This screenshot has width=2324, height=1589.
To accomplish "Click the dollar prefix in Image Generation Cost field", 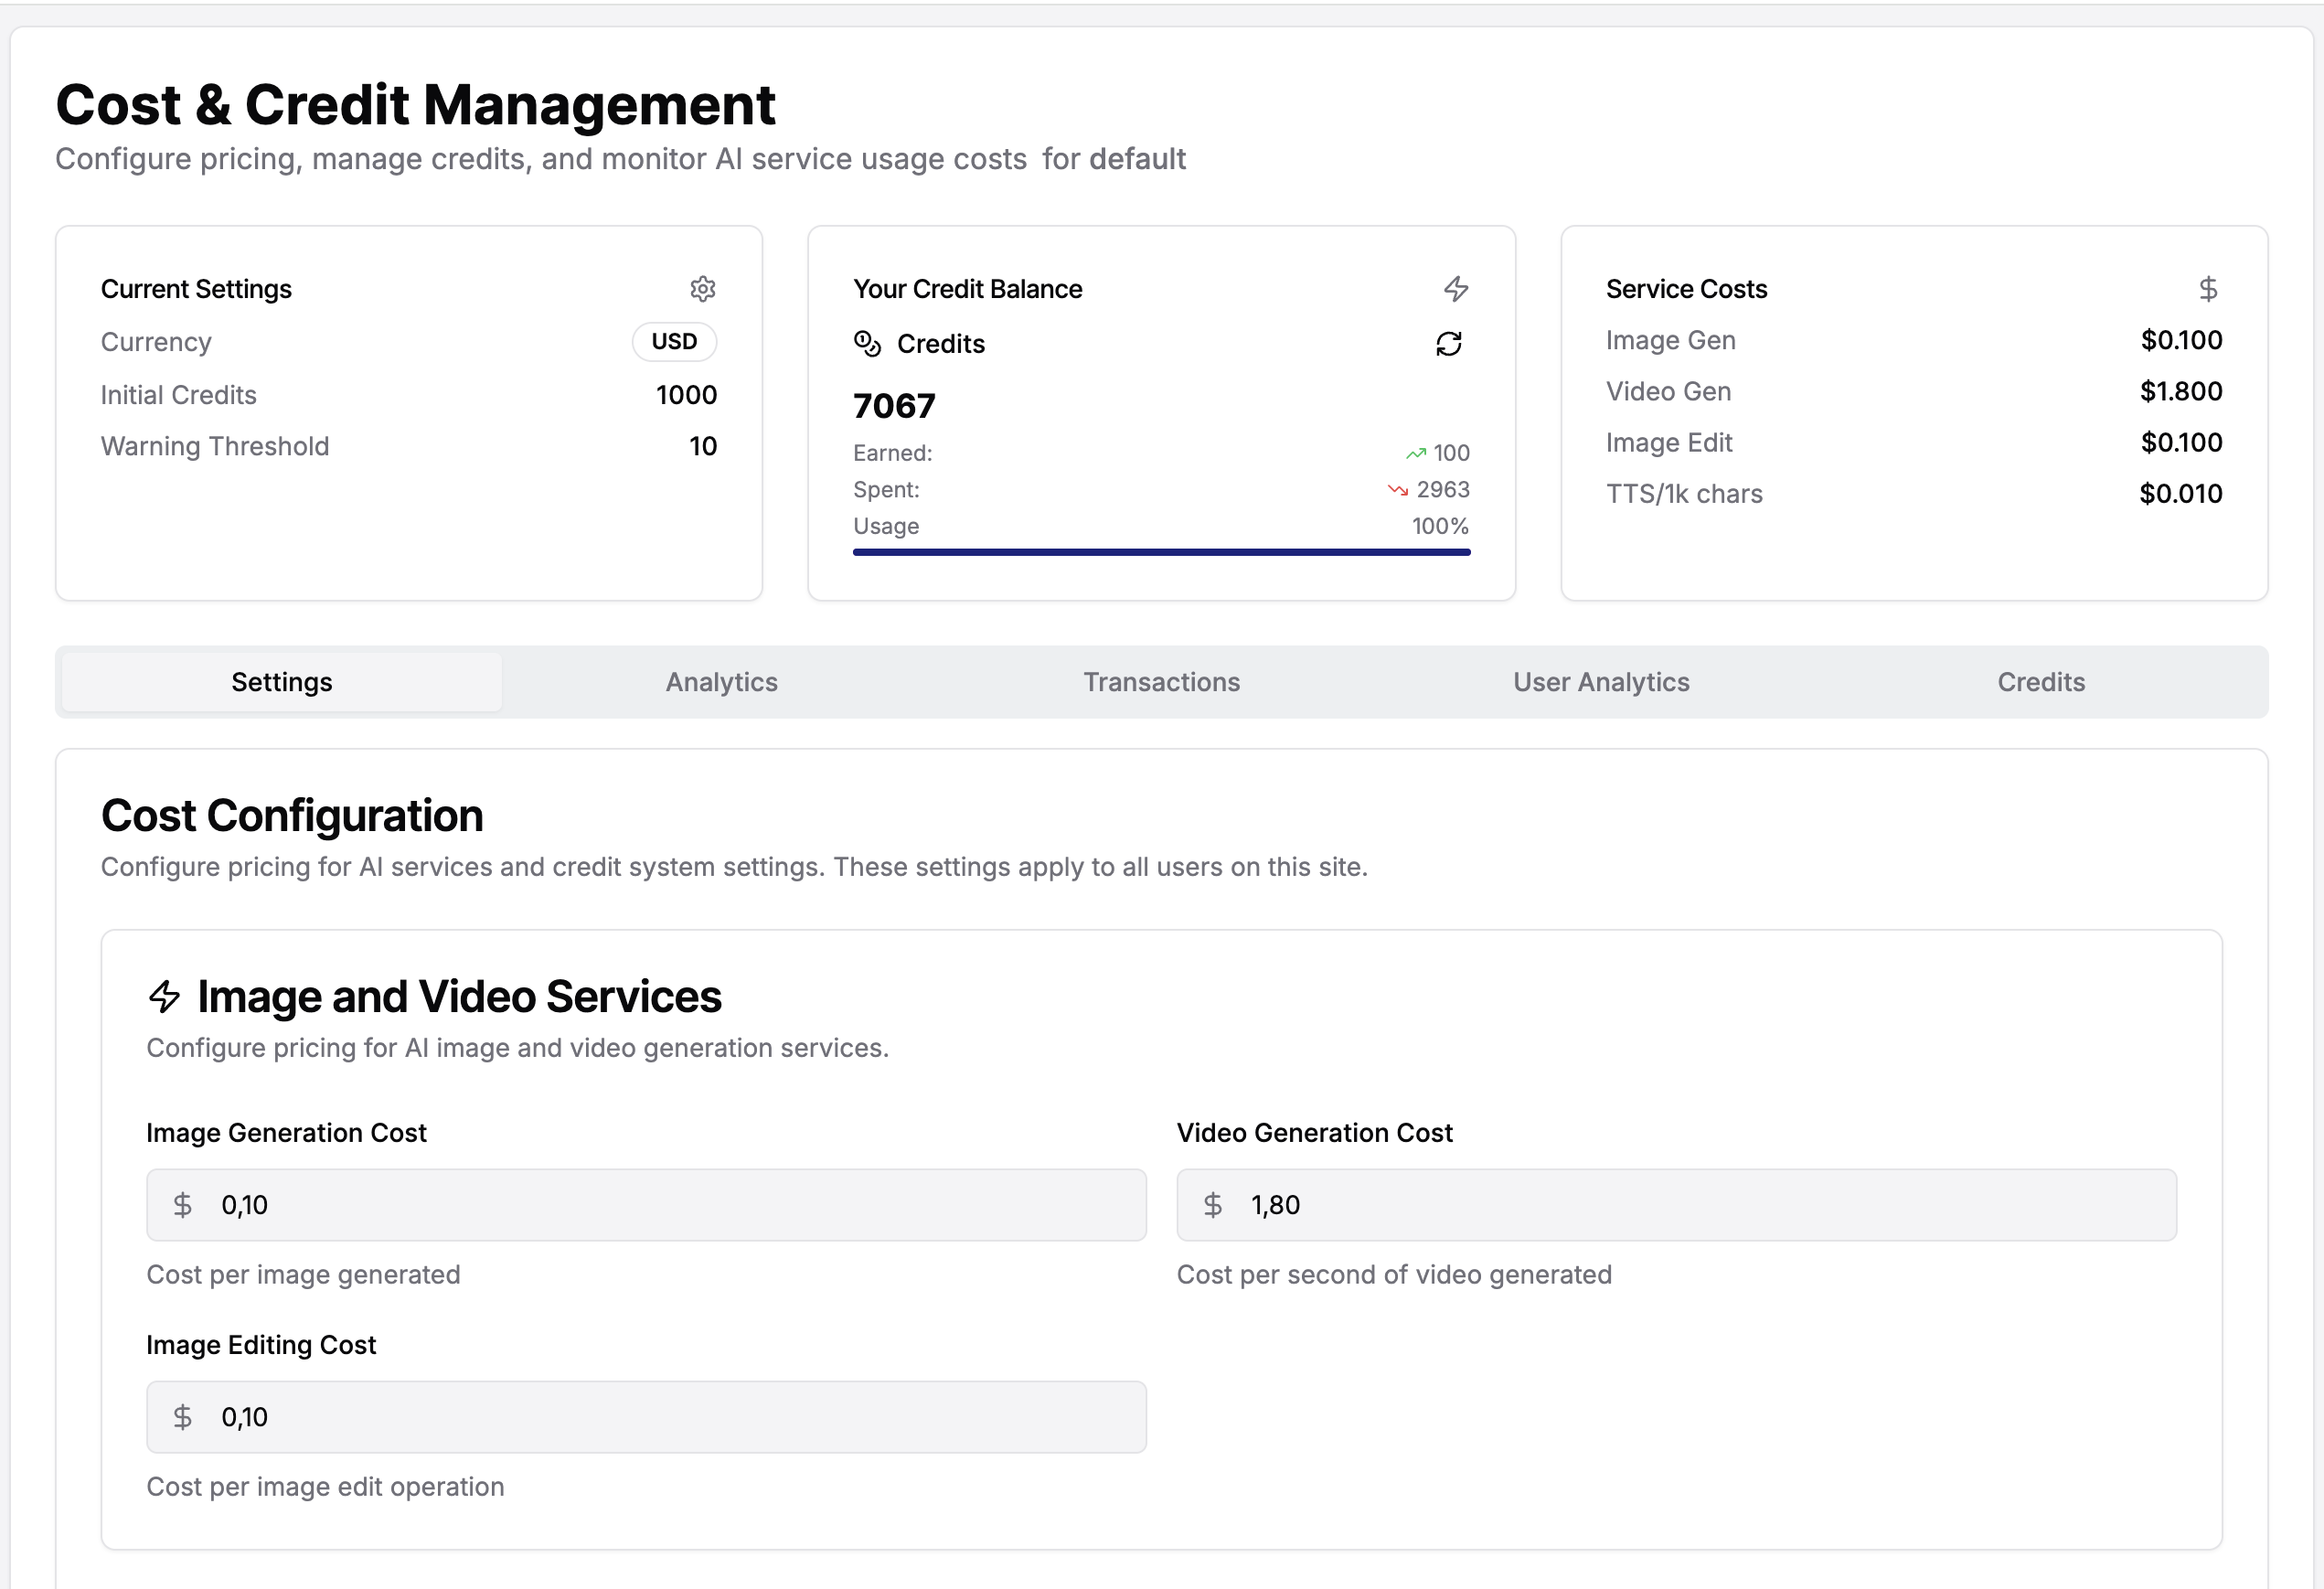I will coord(183,1205).
